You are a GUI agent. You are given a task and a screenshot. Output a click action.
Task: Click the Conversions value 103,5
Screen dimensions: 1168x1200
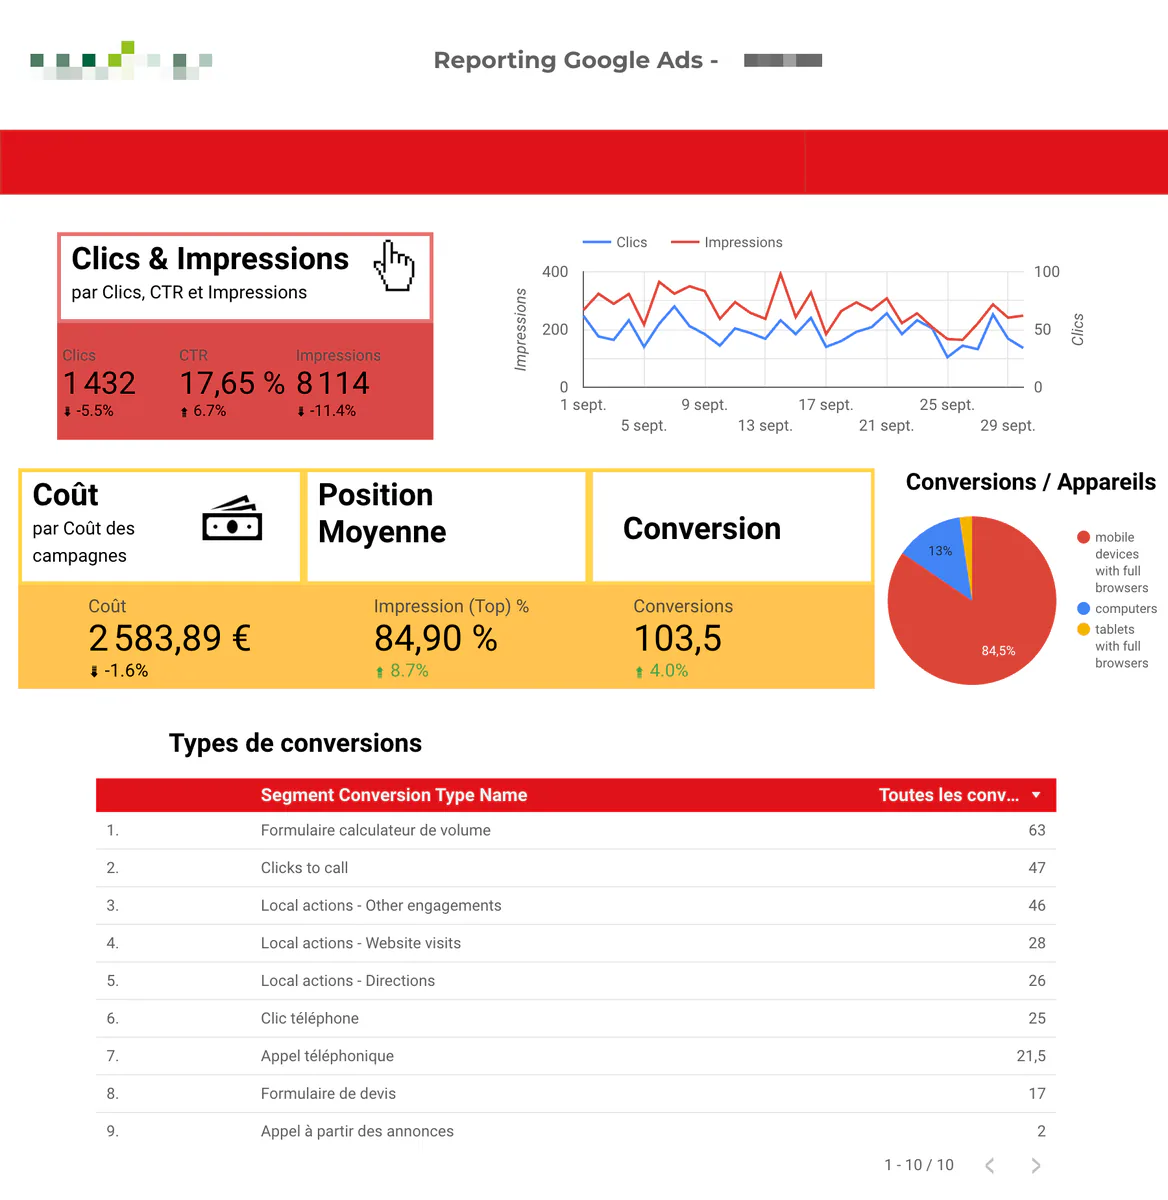pyautogui.click(x=678, y=638)
